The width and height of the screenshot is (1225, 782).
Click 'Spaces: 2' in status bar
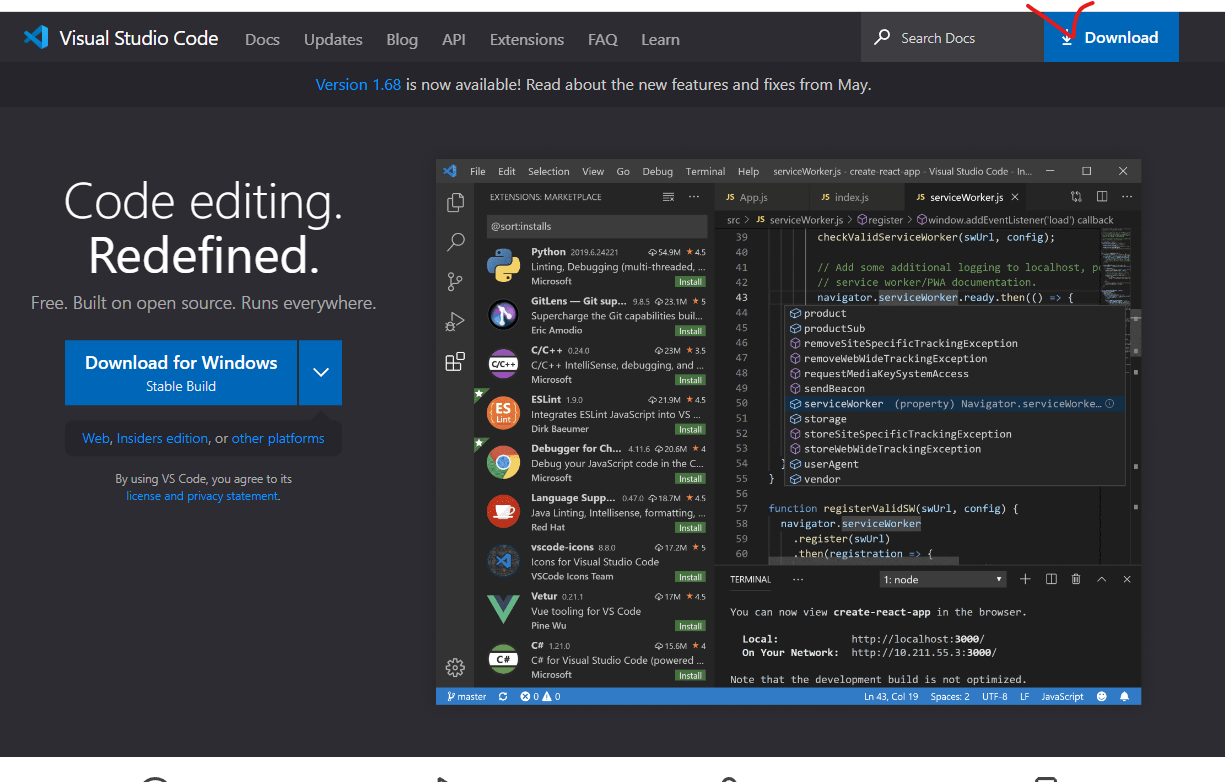(950, 696)
